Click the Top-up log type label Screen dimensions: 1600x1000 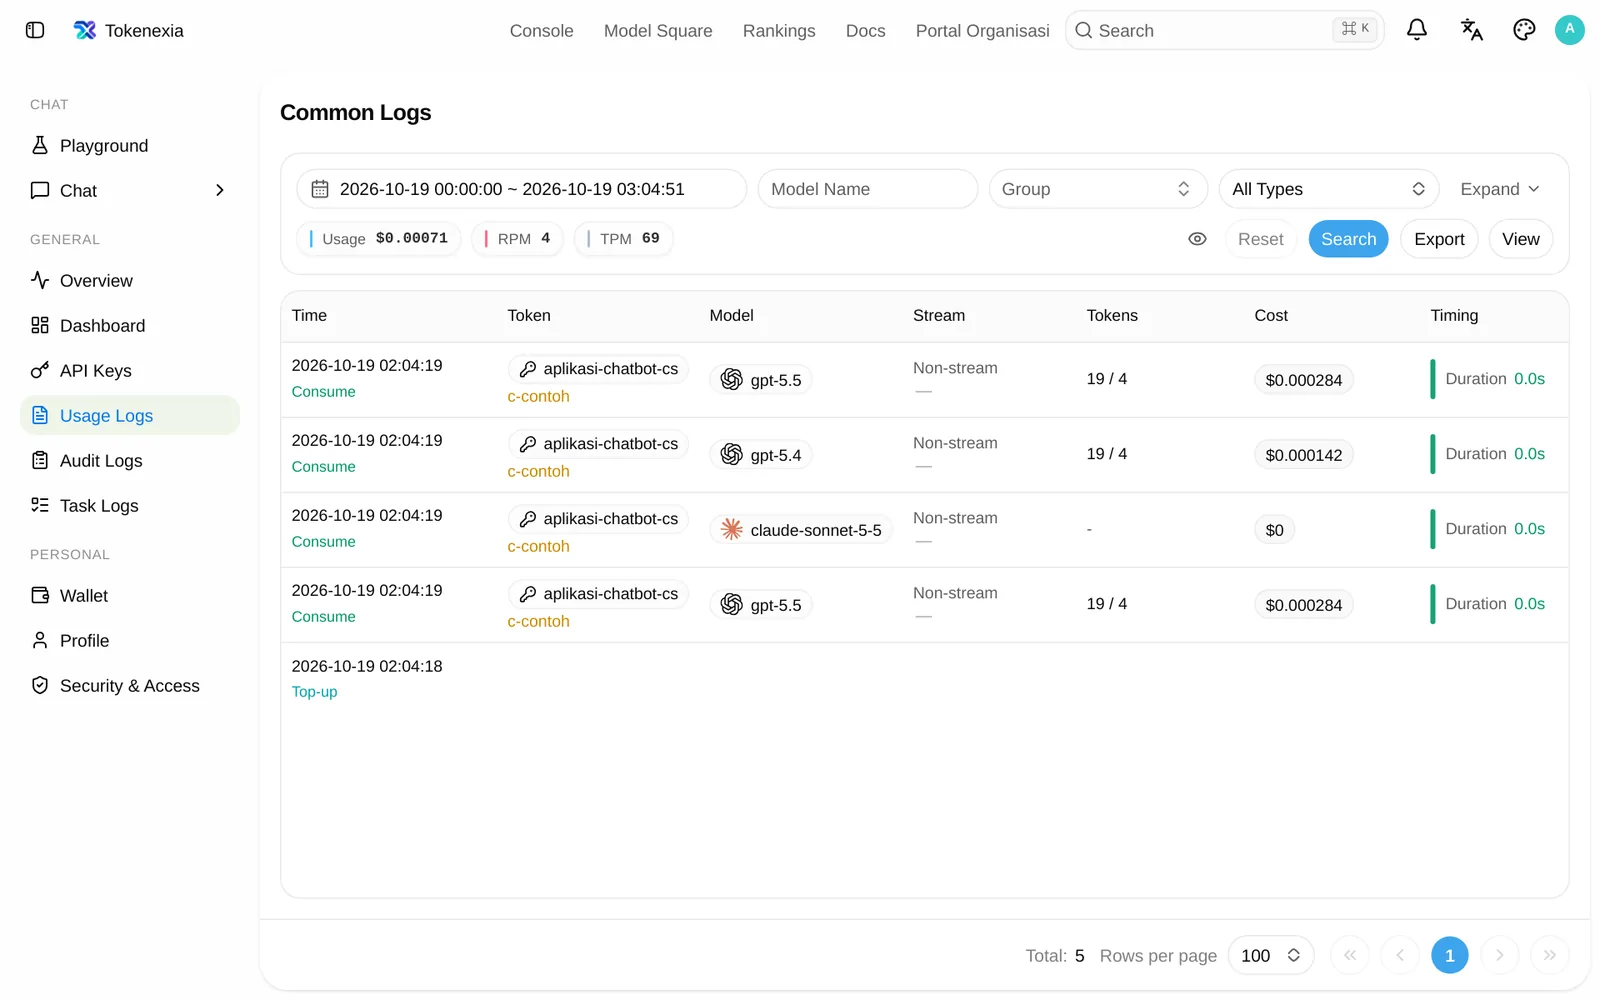point(314,692)
